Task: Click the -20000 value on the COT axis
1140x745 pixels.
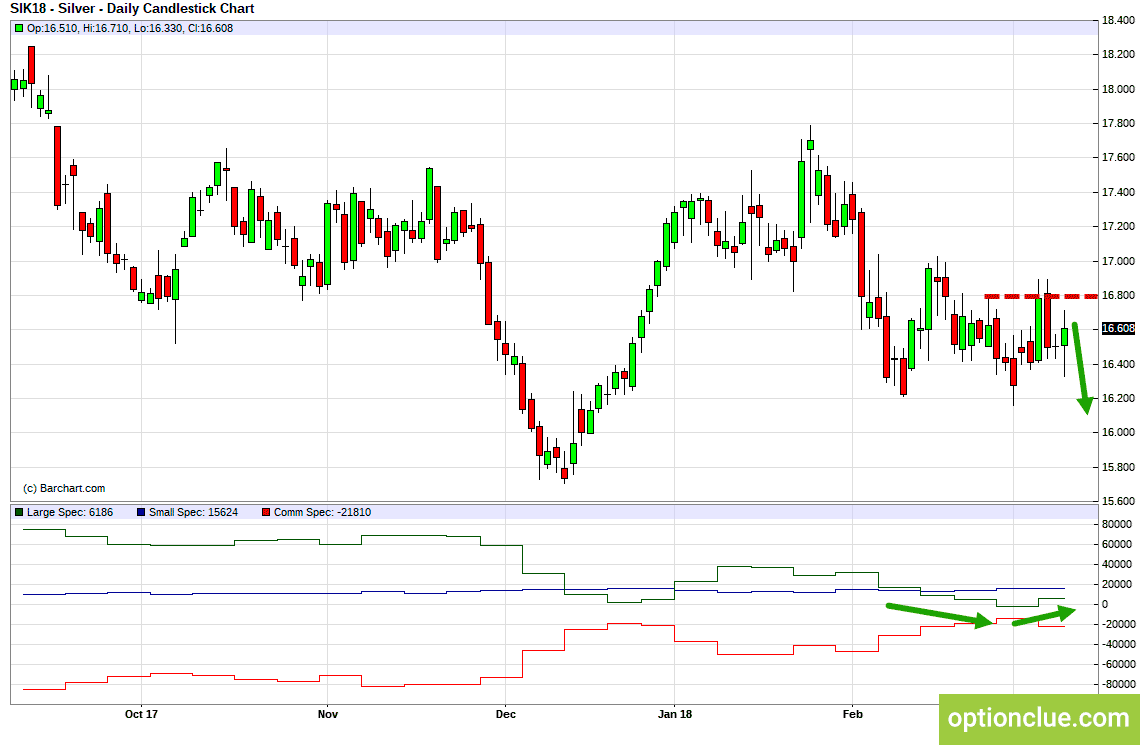Action: click(1117, 624)
